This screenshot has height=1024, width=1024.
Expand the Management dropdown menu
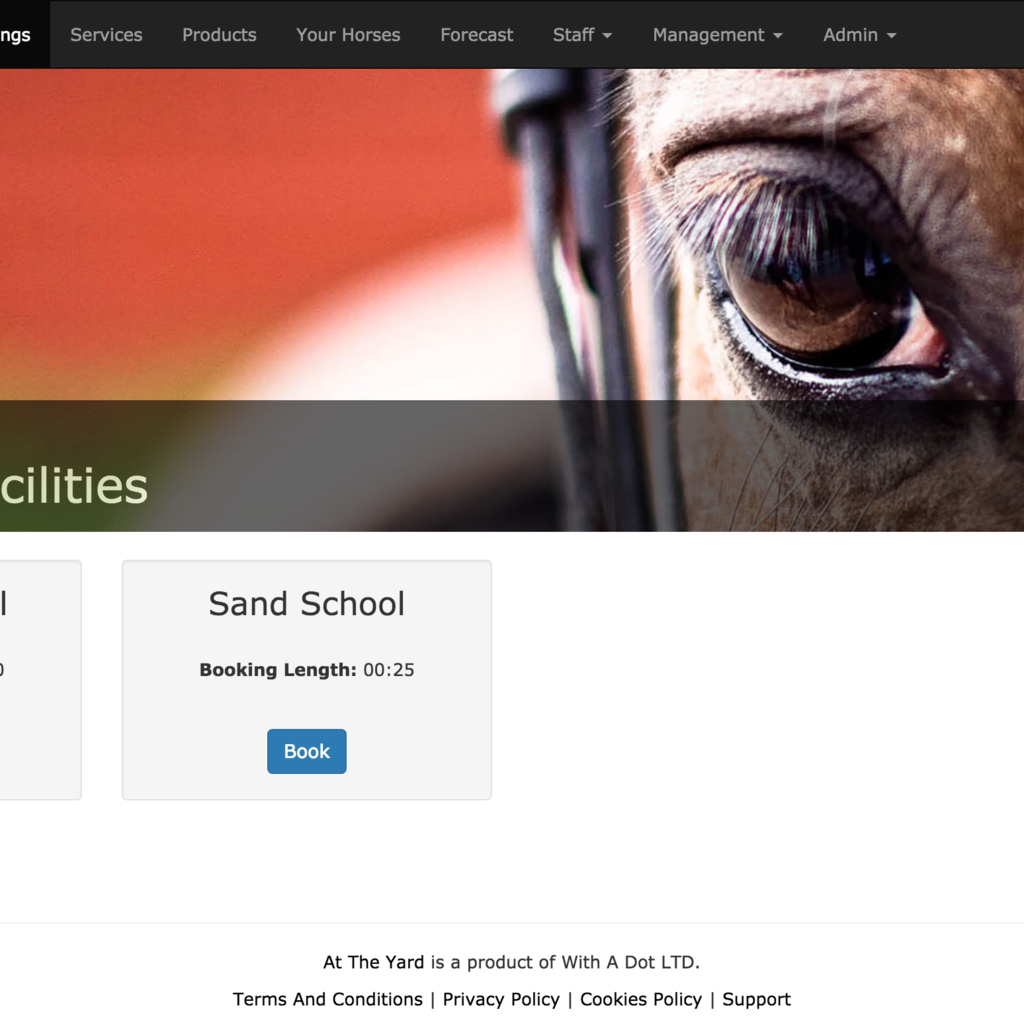tap(718, 35)
